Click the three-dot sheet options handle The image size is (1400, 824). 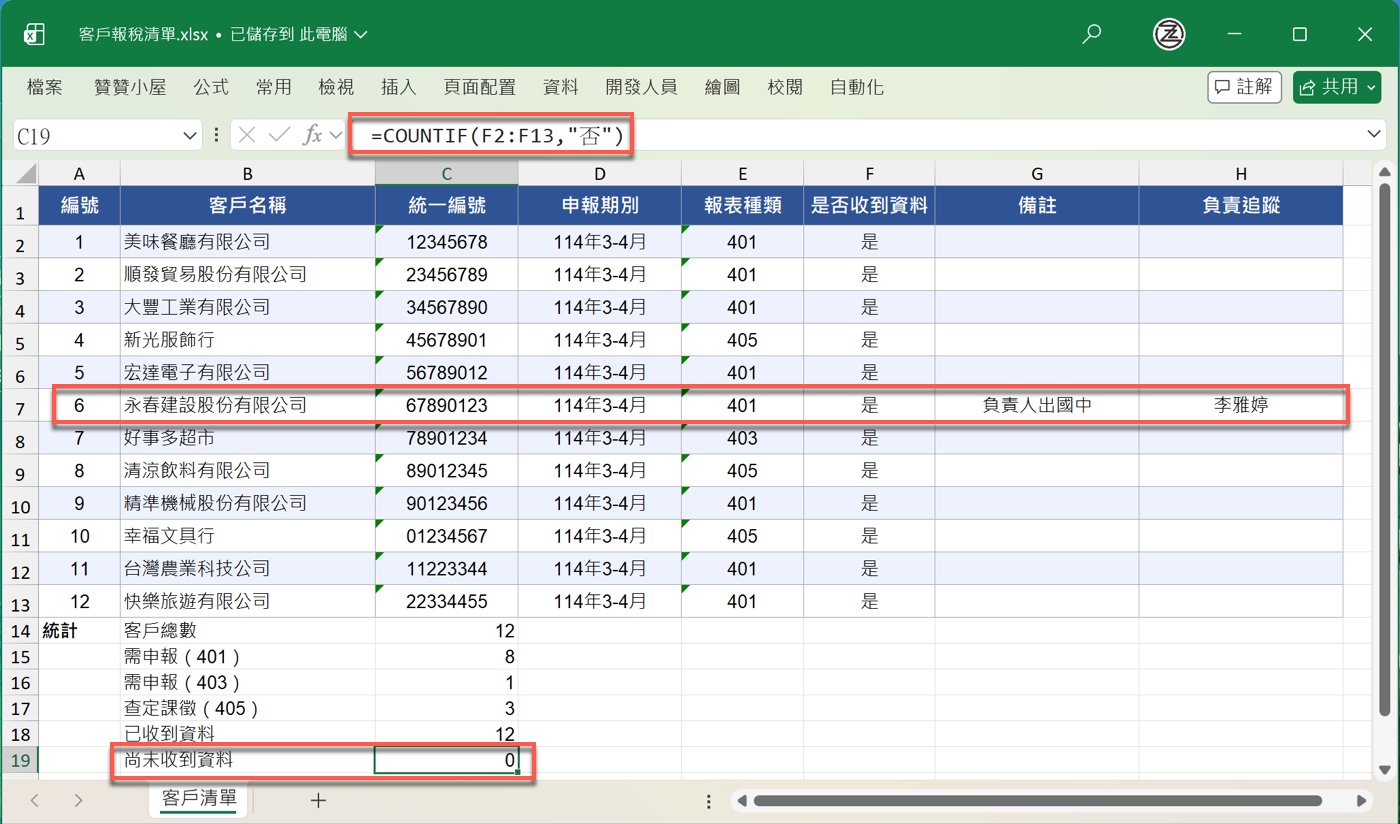pos(709,801)
